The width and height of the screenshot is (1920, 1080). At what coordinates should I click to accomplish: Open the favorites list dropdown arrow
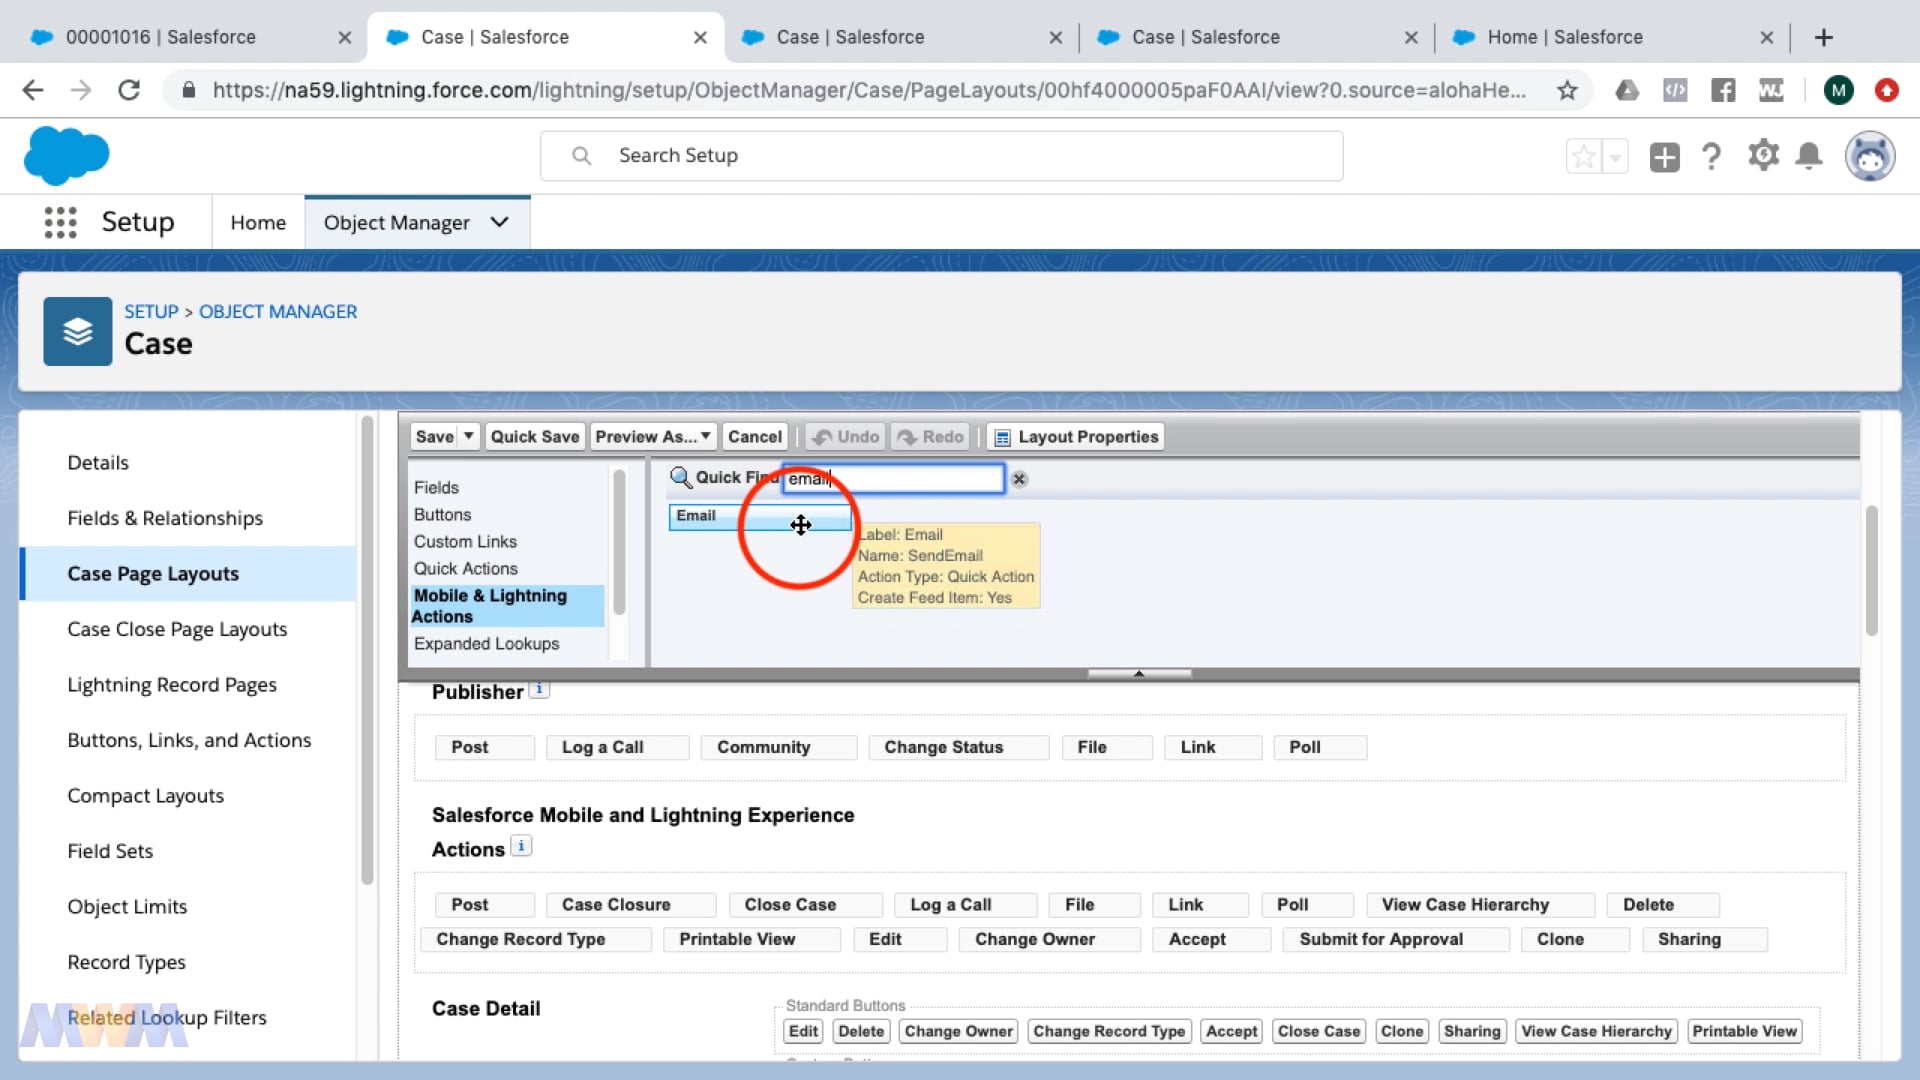point(1615,157)
